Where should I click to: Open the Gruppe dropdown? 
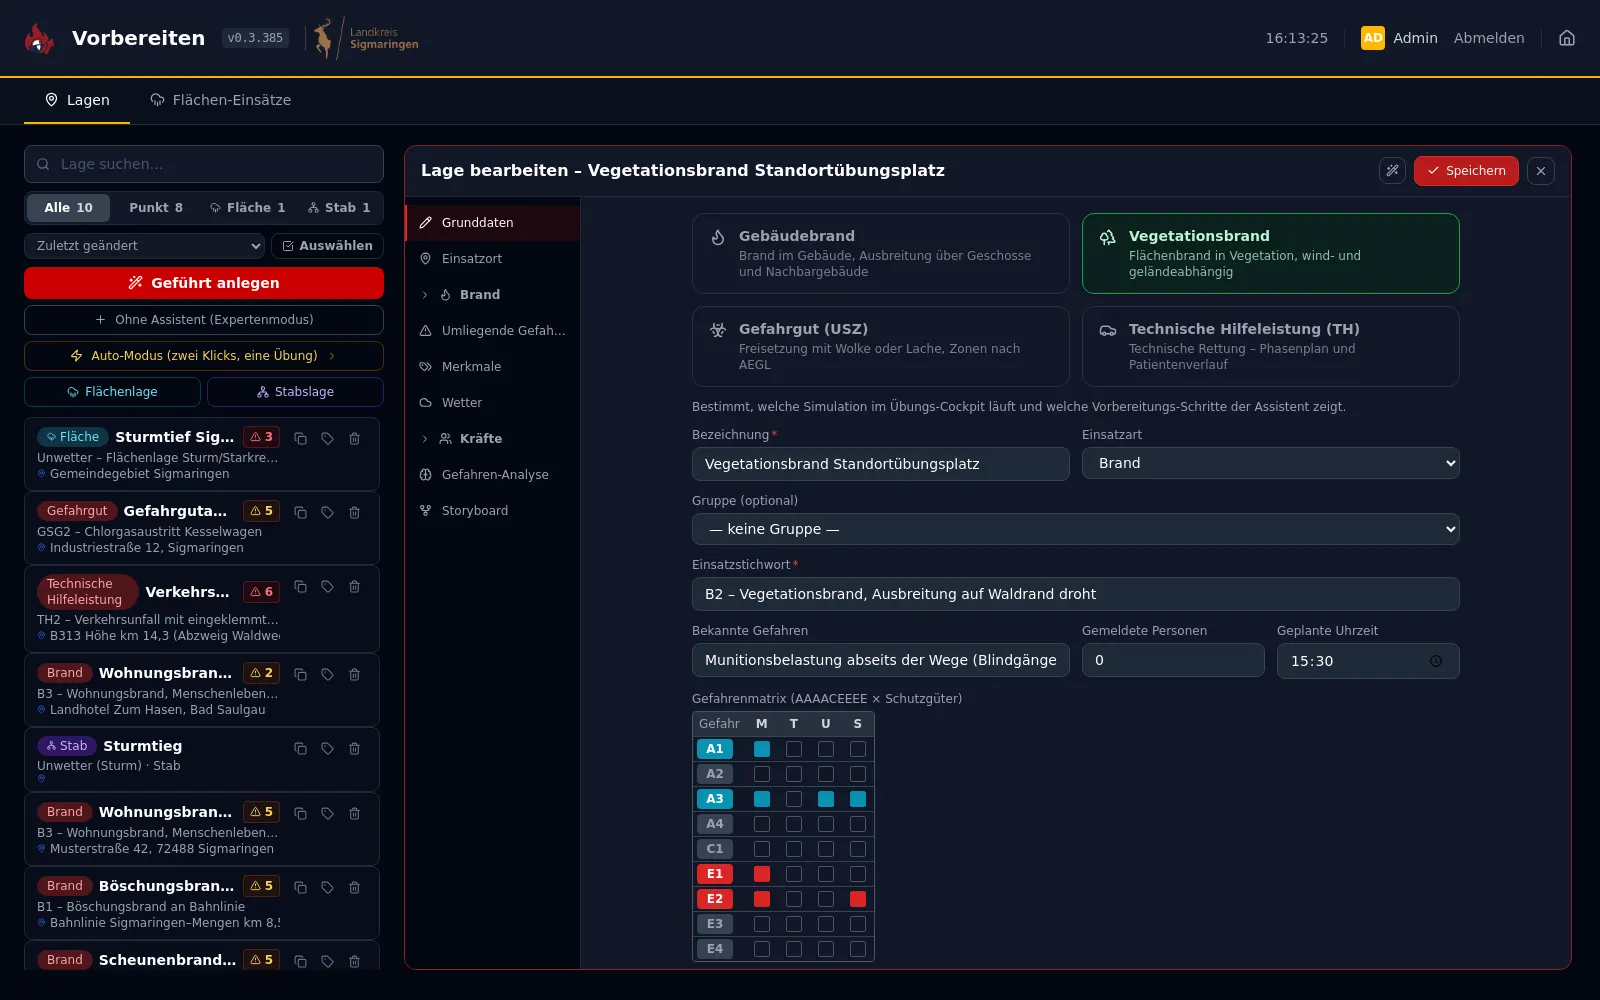(x=1076, y=529)
